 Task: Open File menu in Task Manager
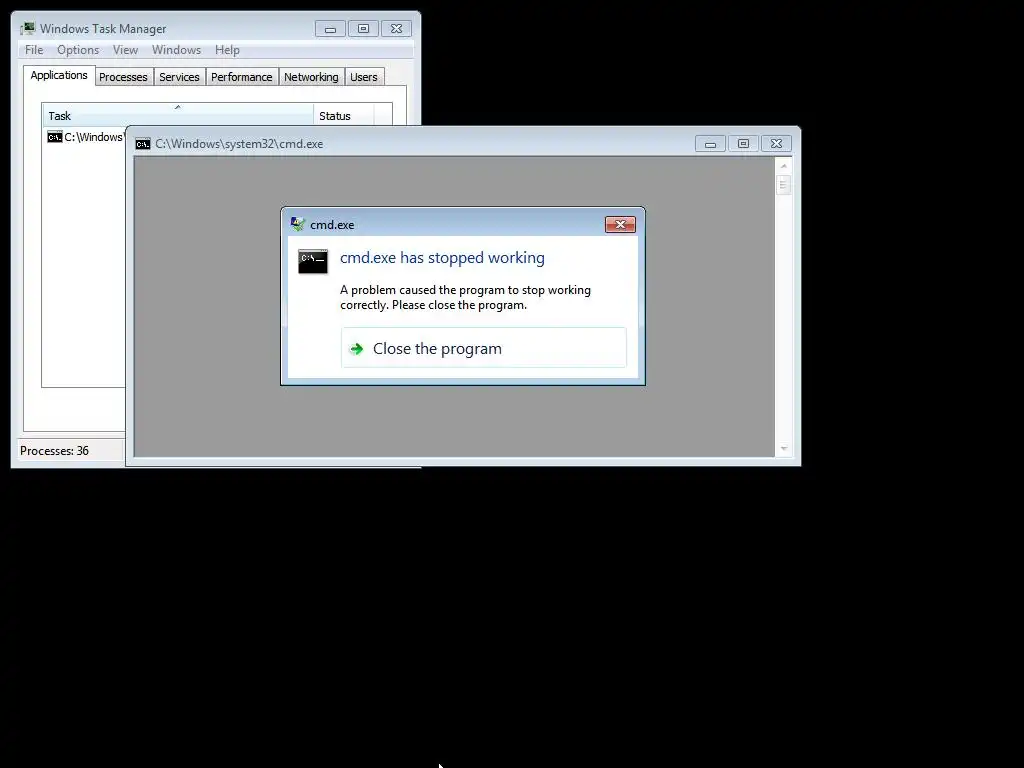(x=34, y=50)
